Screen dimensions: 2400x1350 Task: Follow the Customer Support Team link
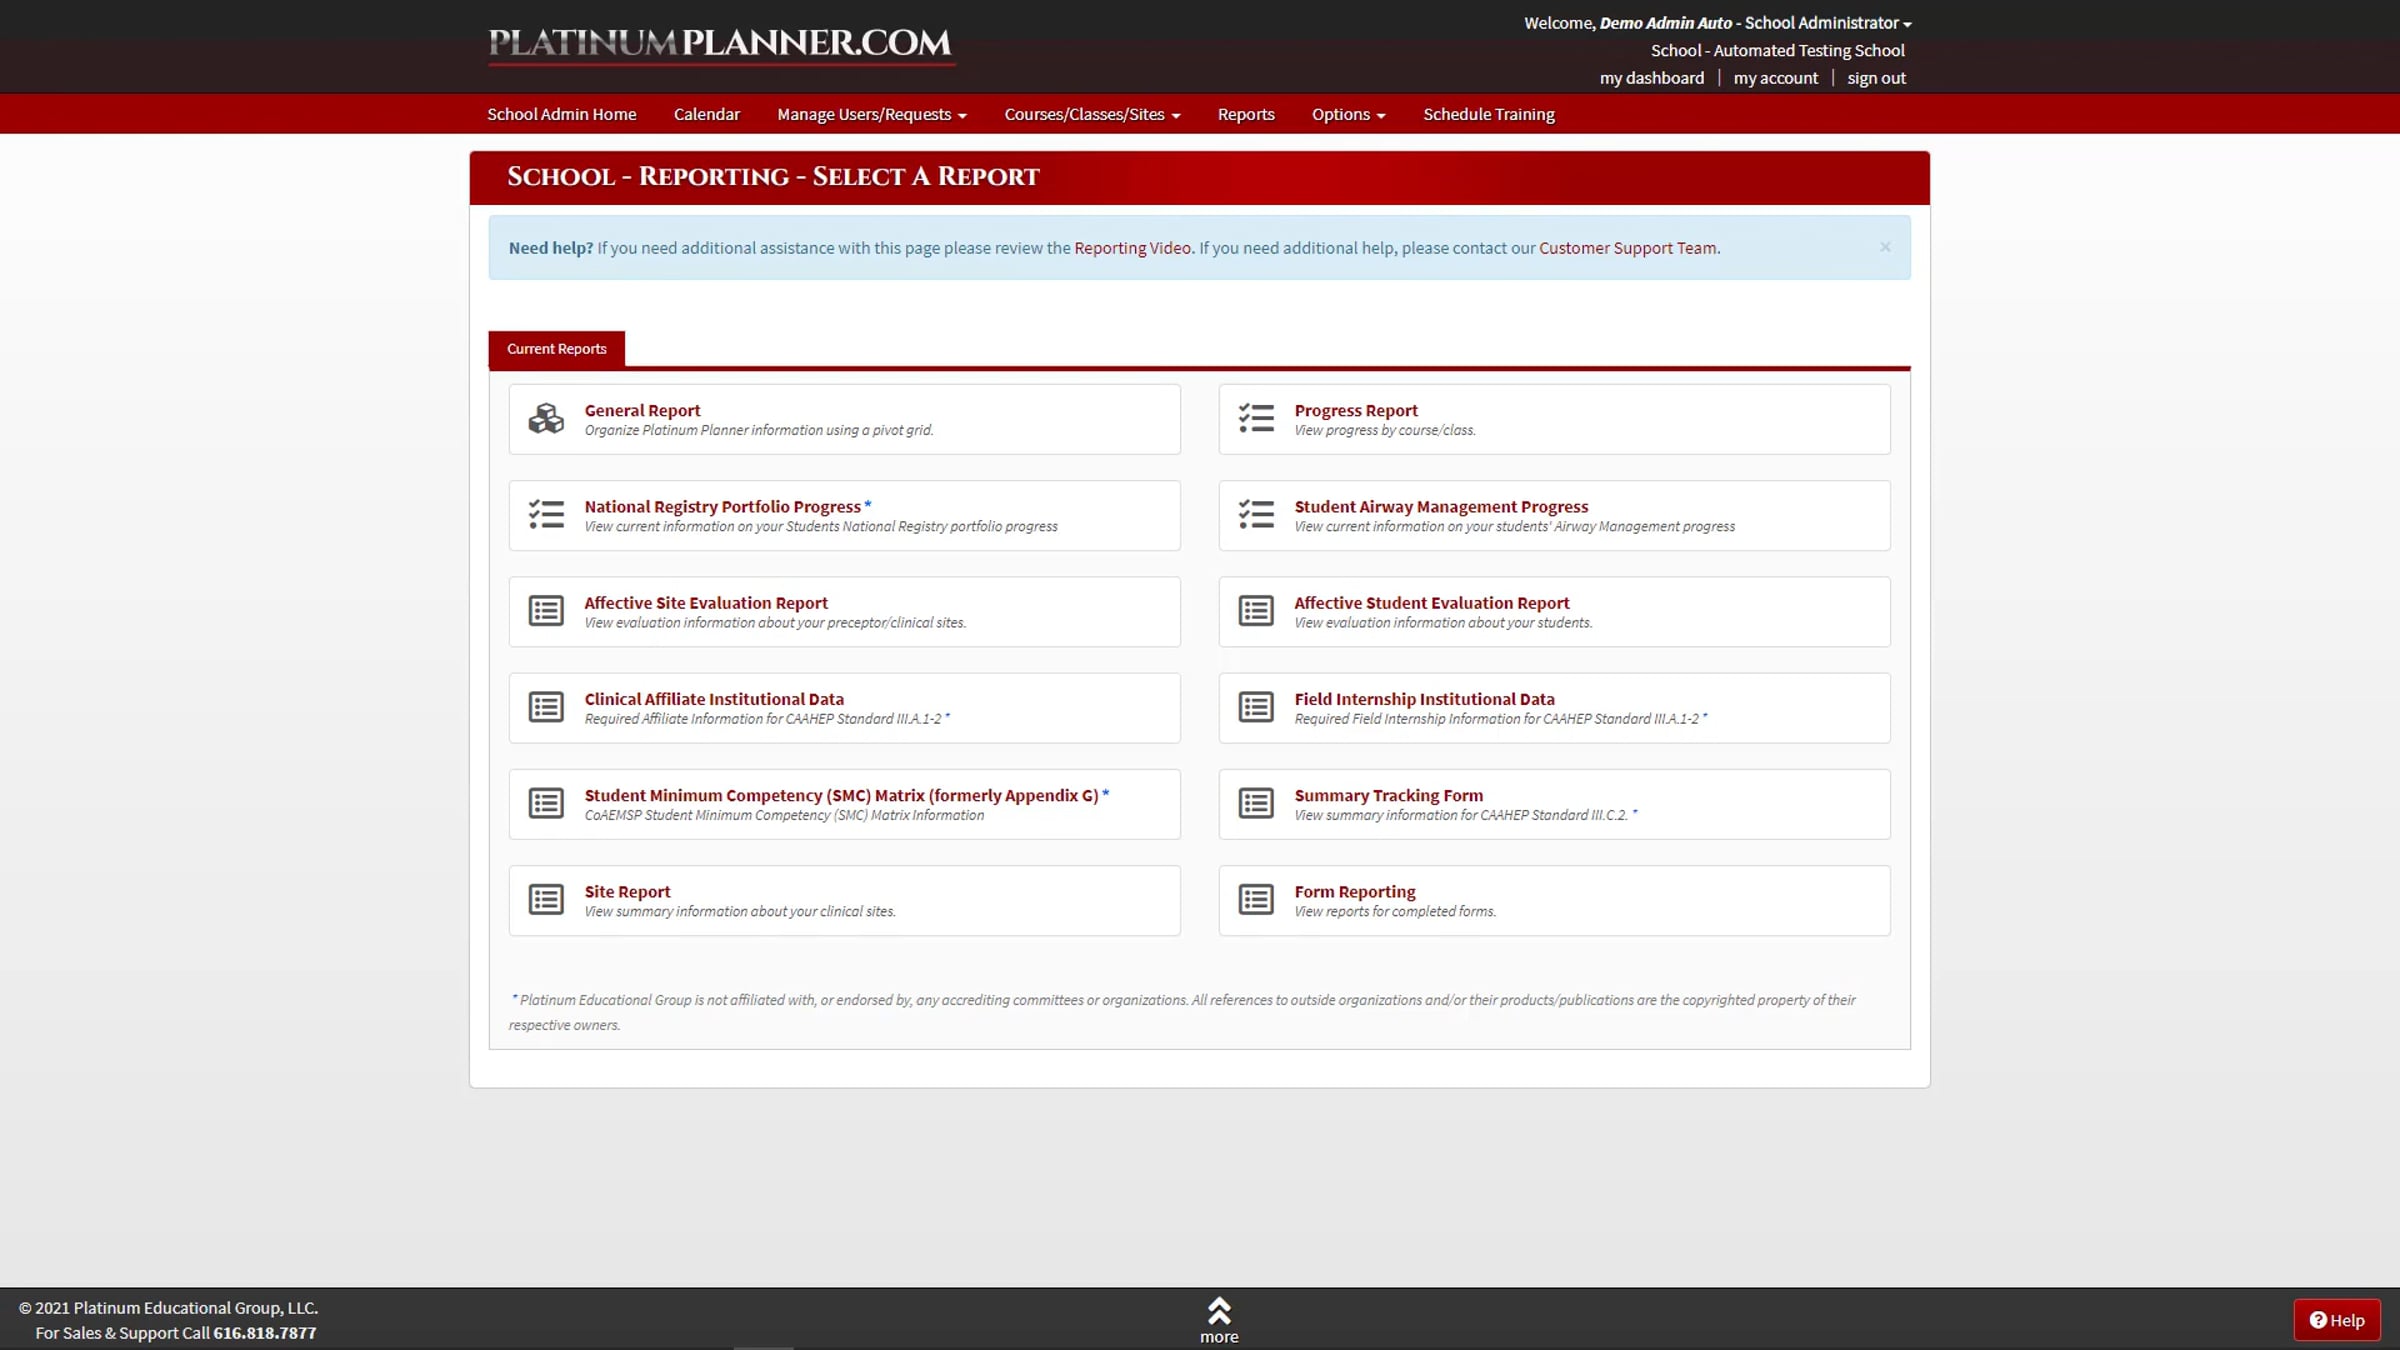(x=1627, y=248)
